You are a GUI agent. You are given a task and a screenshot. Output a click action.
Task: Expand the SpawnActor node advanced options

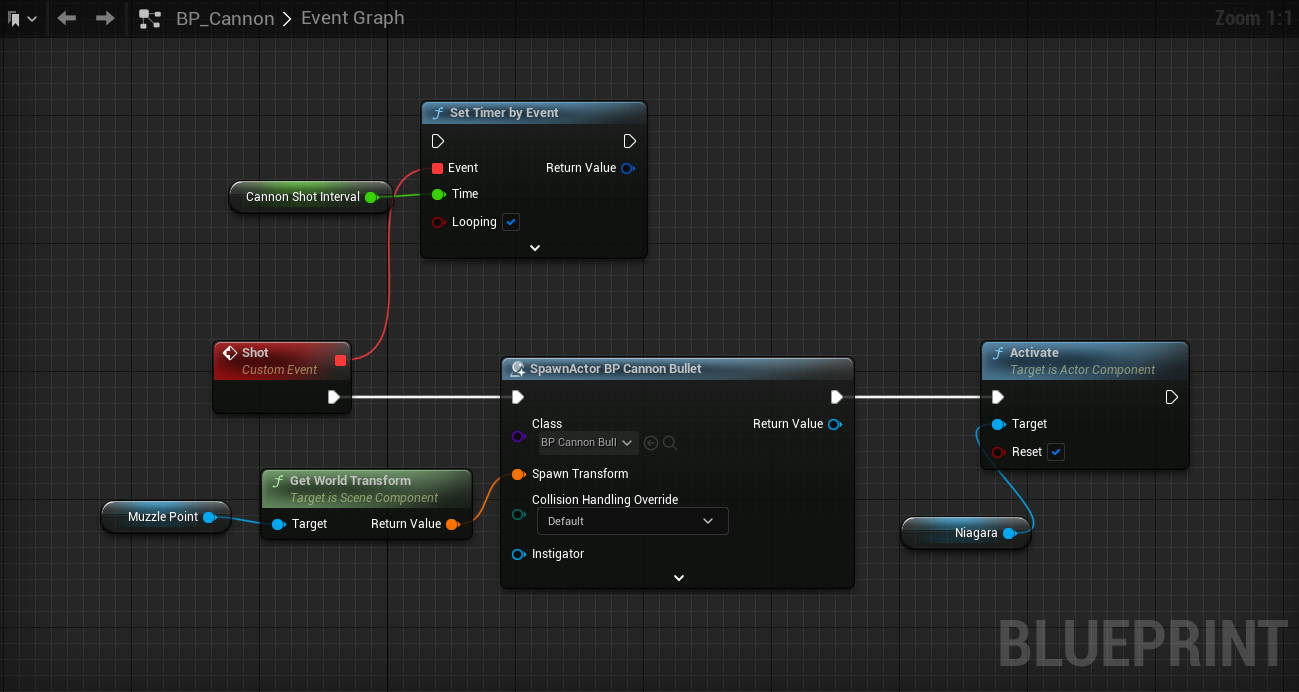click(x=679, y=578)
